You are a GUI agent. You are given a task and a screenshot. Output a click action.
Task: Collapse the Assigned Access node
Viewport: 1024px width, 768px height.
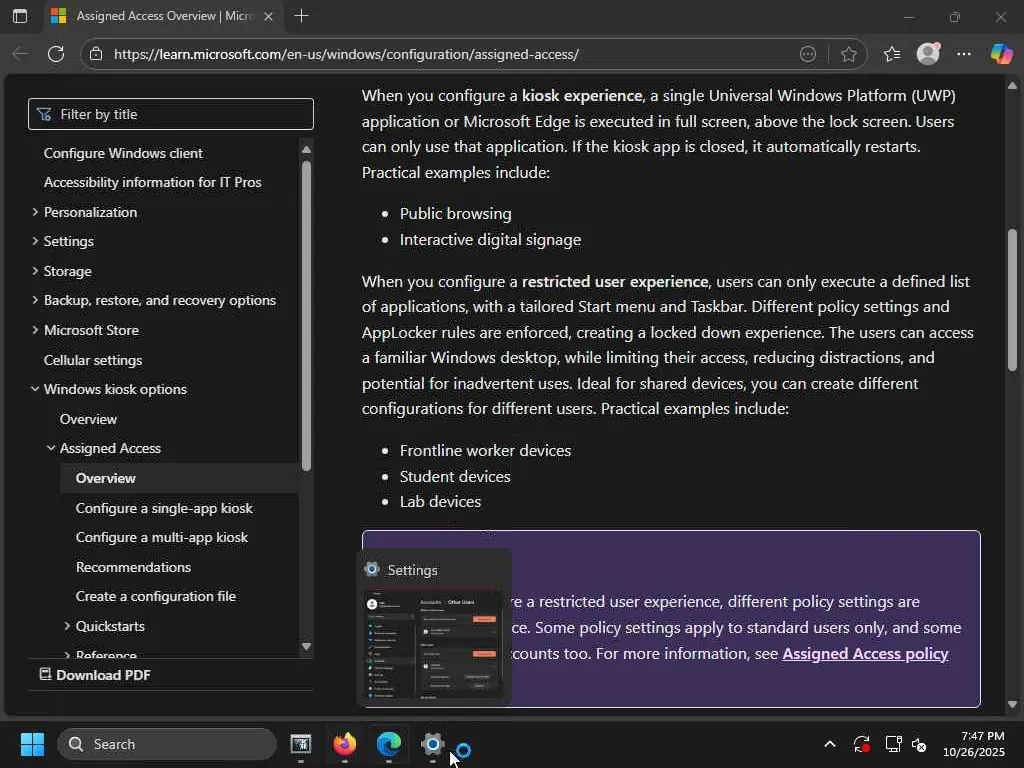(51, 449)
